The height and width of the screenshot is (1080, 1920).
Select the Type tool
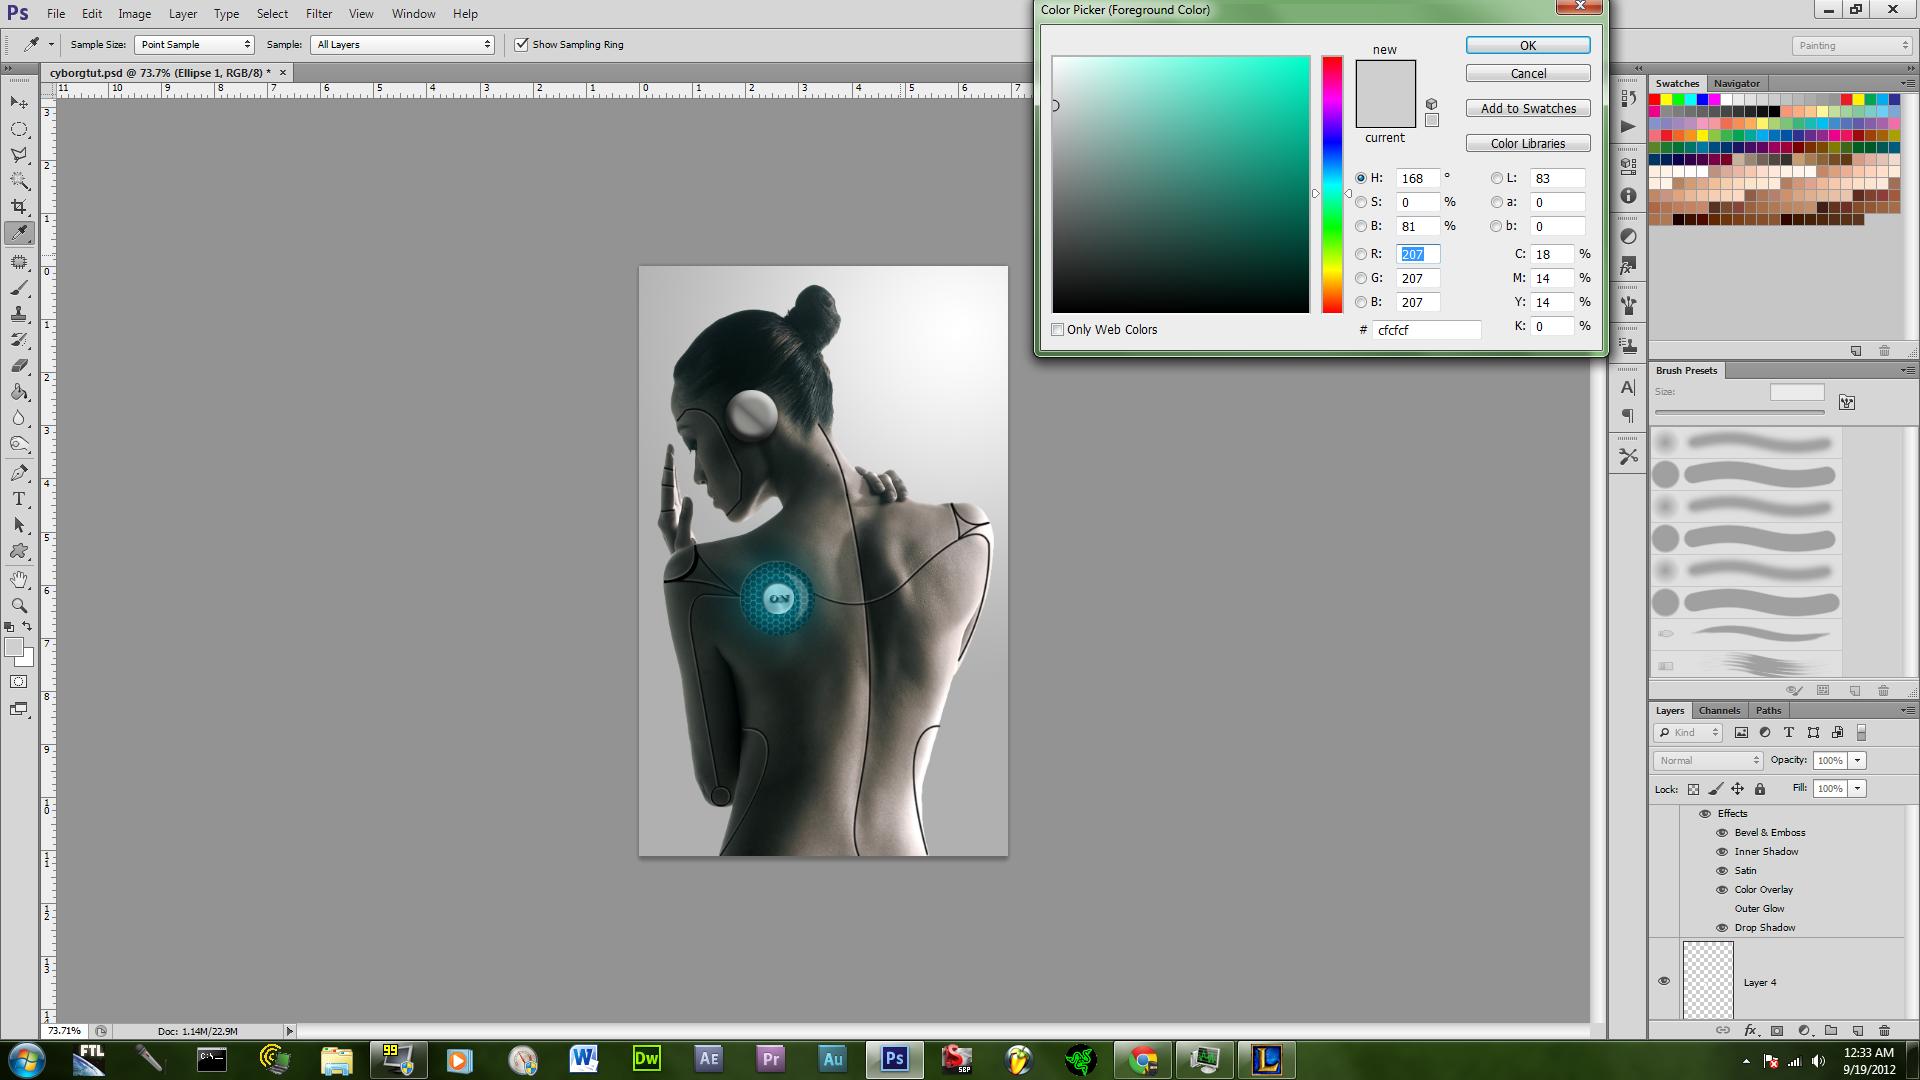point(19,499)
